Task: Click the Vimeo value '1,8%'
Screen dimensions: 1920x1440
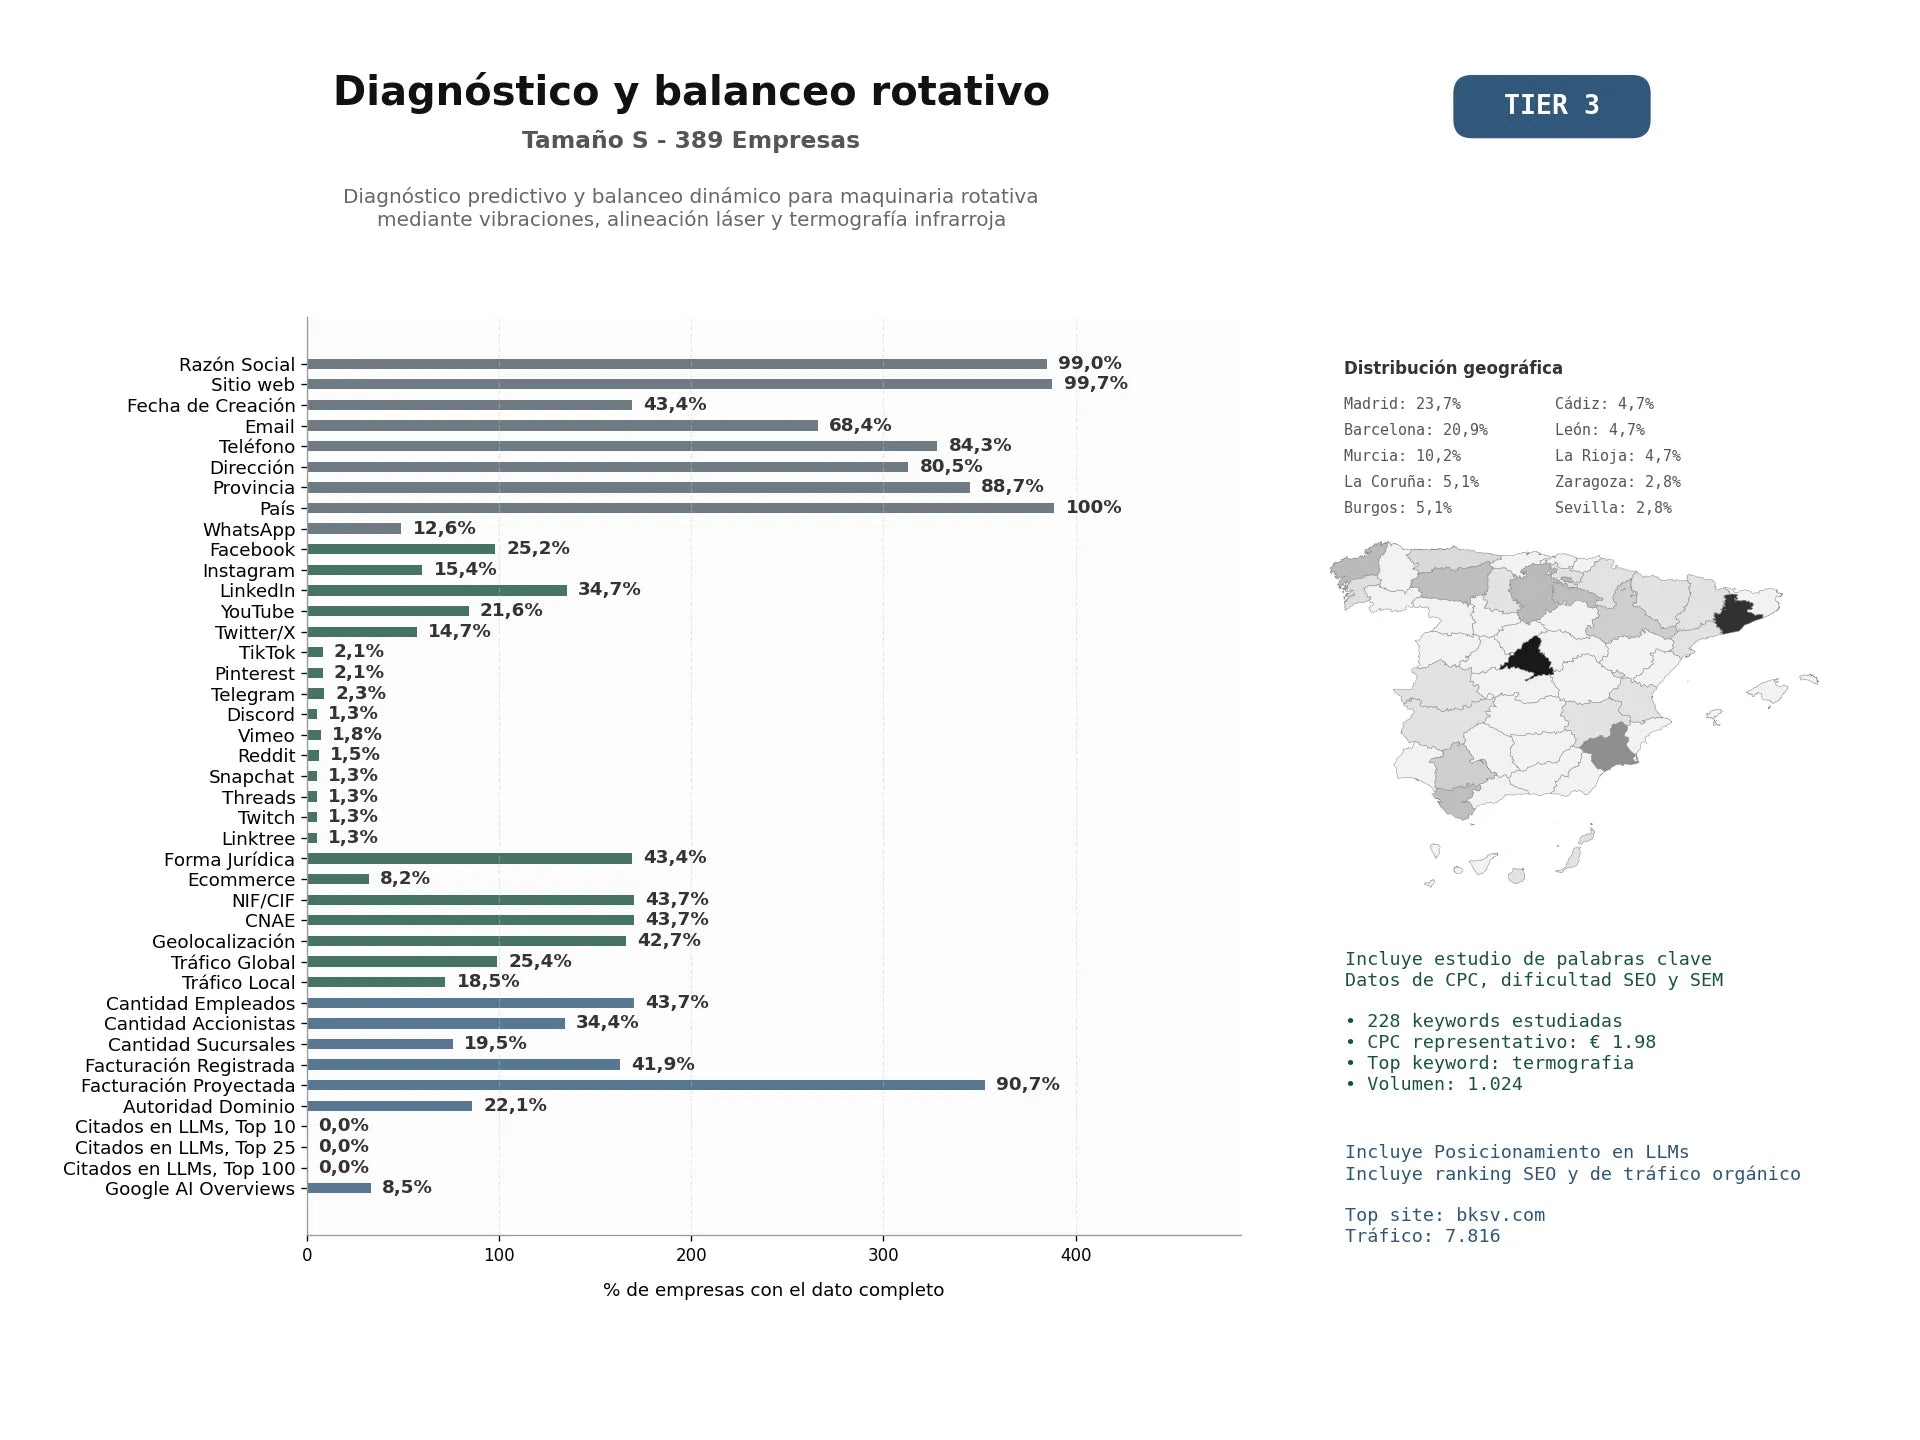Action: pos(356,734)
